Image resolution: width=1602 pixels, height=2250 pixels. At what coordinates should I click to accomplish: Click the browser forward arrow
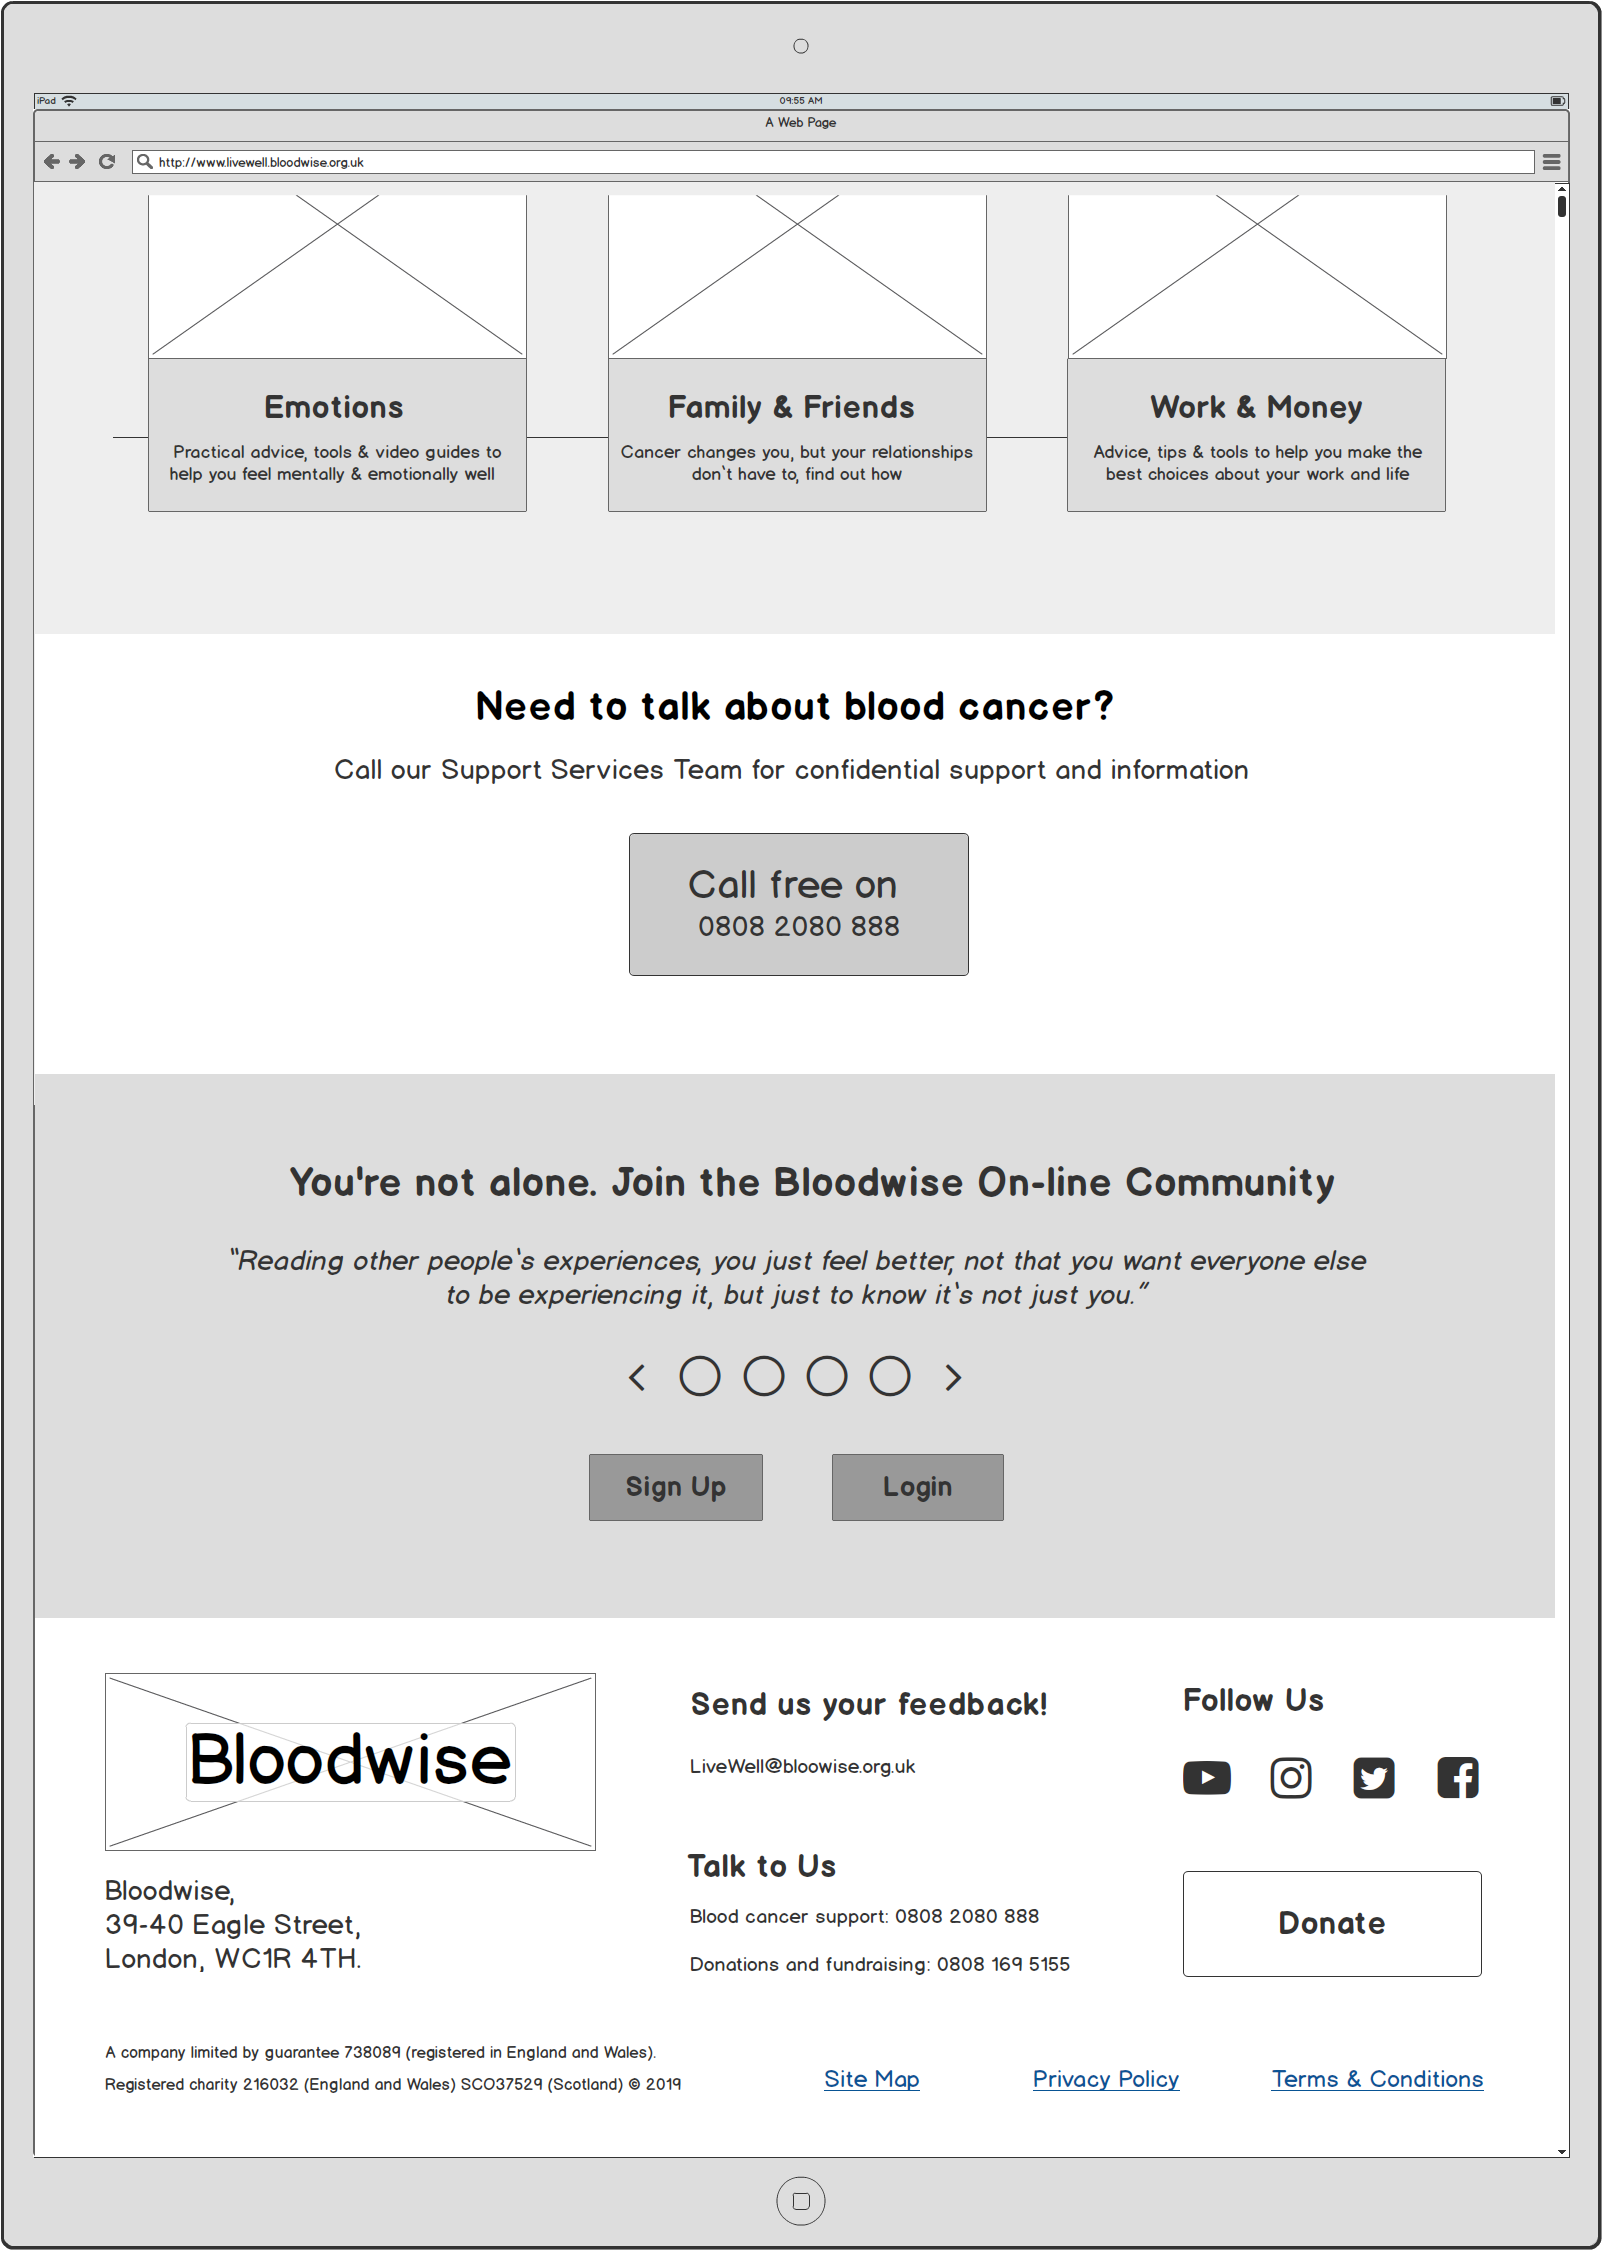[x=78, y=162]
